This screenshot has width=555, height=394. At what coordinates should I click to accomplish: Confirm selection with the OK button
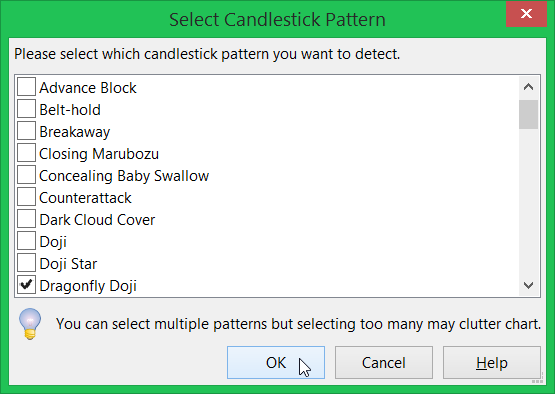tap(276, 362)
